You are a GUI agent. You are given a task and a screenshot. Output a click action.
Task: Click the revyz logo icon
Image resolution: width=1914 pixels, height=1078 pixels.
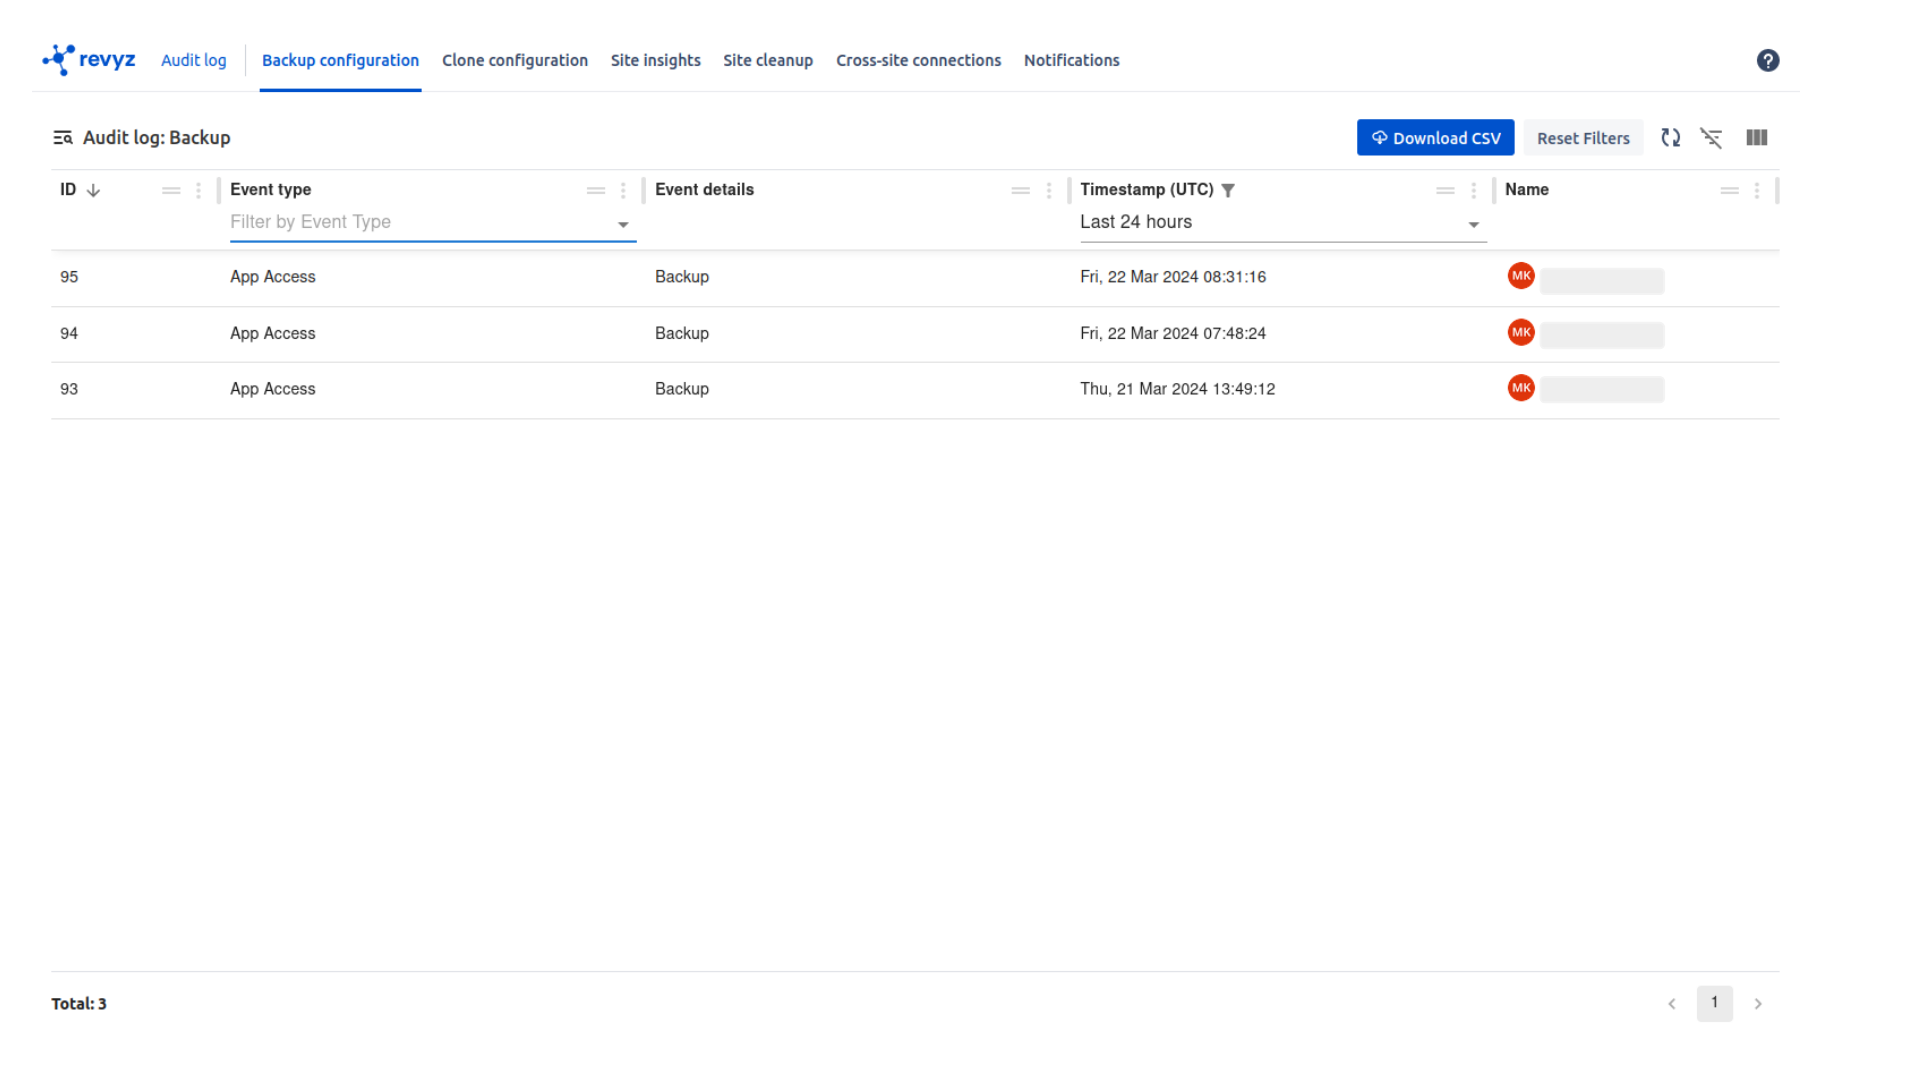tap(59, 60)
